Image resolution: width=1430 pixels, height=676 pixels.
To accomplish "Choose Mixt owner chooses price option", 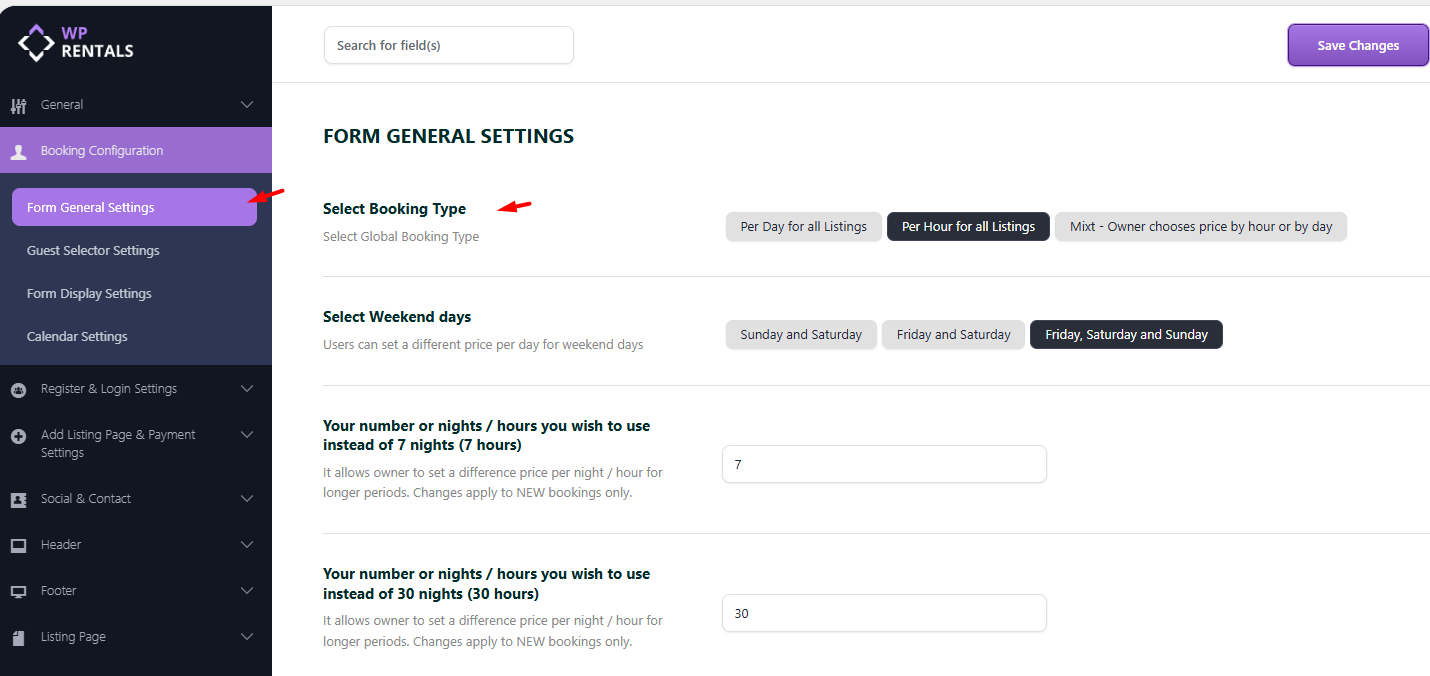I will click(1200, 227).
